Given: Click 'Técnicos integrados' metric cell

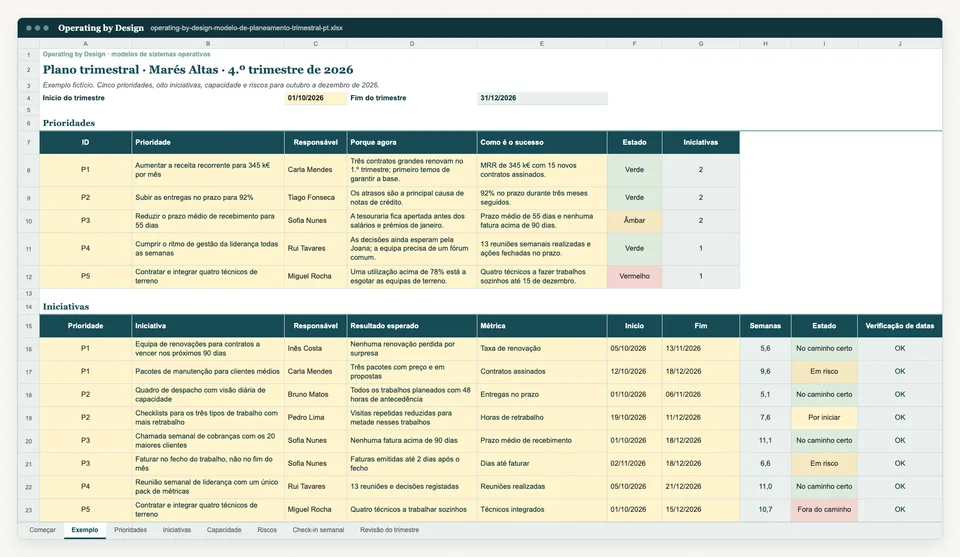Looking at the screenshot, I should 542,510.
